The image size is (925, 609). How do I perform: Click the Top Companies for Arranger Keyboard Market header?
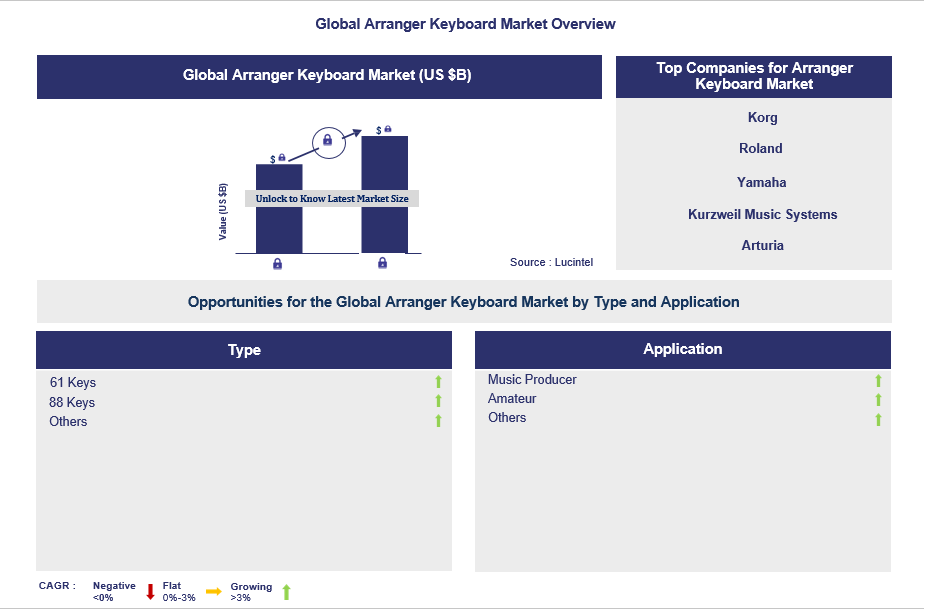(754, 77)
